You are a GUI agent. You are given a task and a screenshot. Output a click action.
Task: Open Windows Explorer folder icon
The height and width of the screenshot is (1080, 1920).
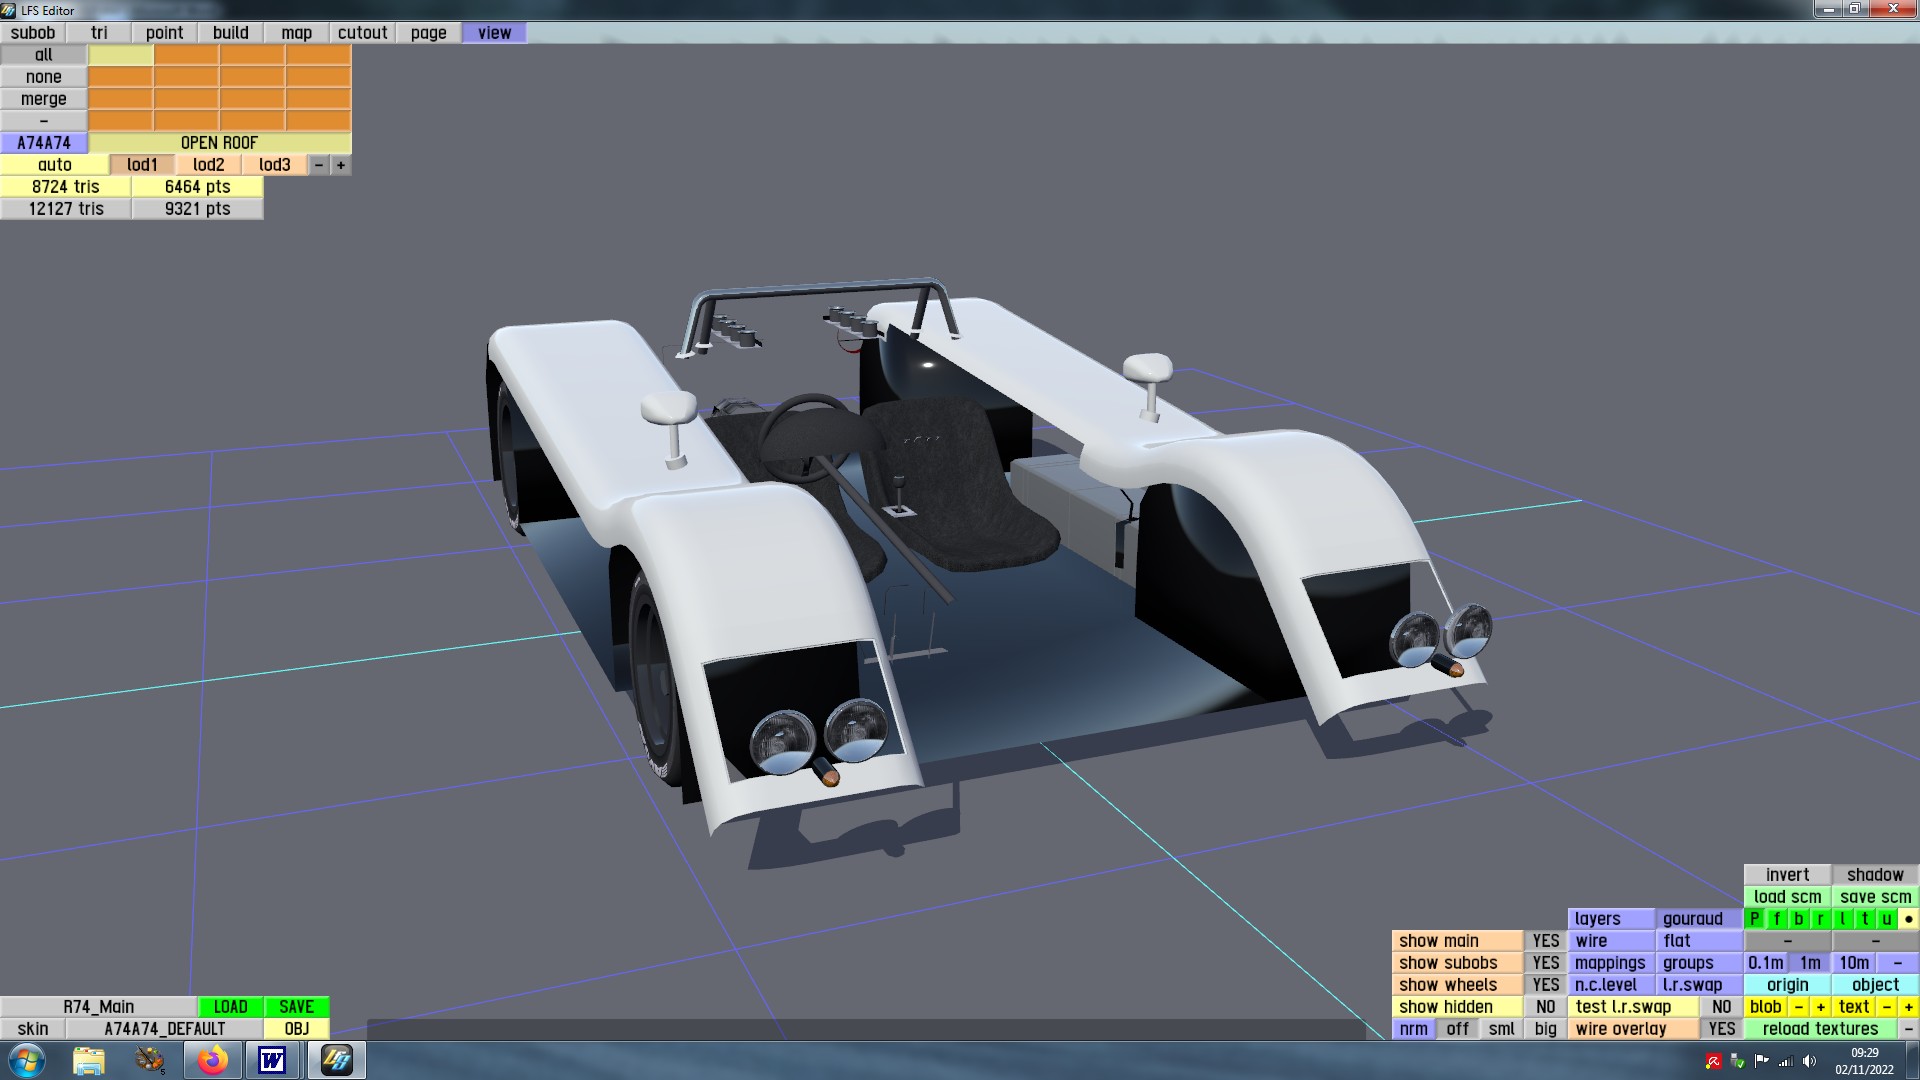[89, 1060]
